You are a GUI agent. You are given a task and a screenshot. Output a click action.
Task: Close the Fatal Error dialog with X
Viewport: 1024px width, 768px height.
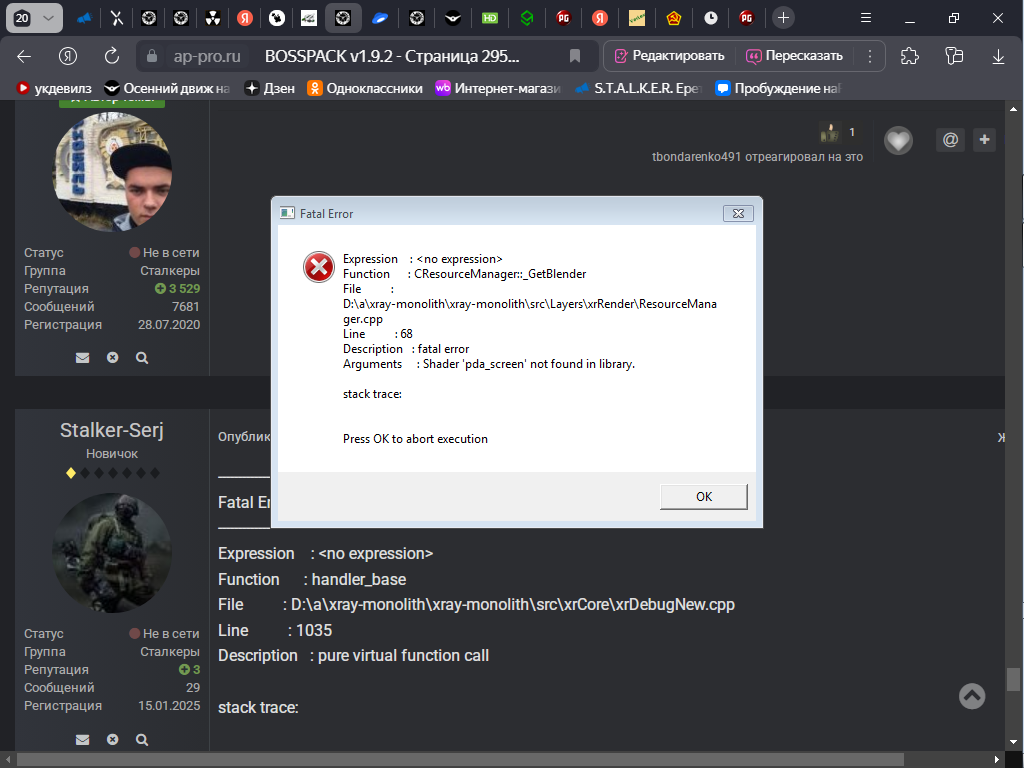tap(738, 214)
